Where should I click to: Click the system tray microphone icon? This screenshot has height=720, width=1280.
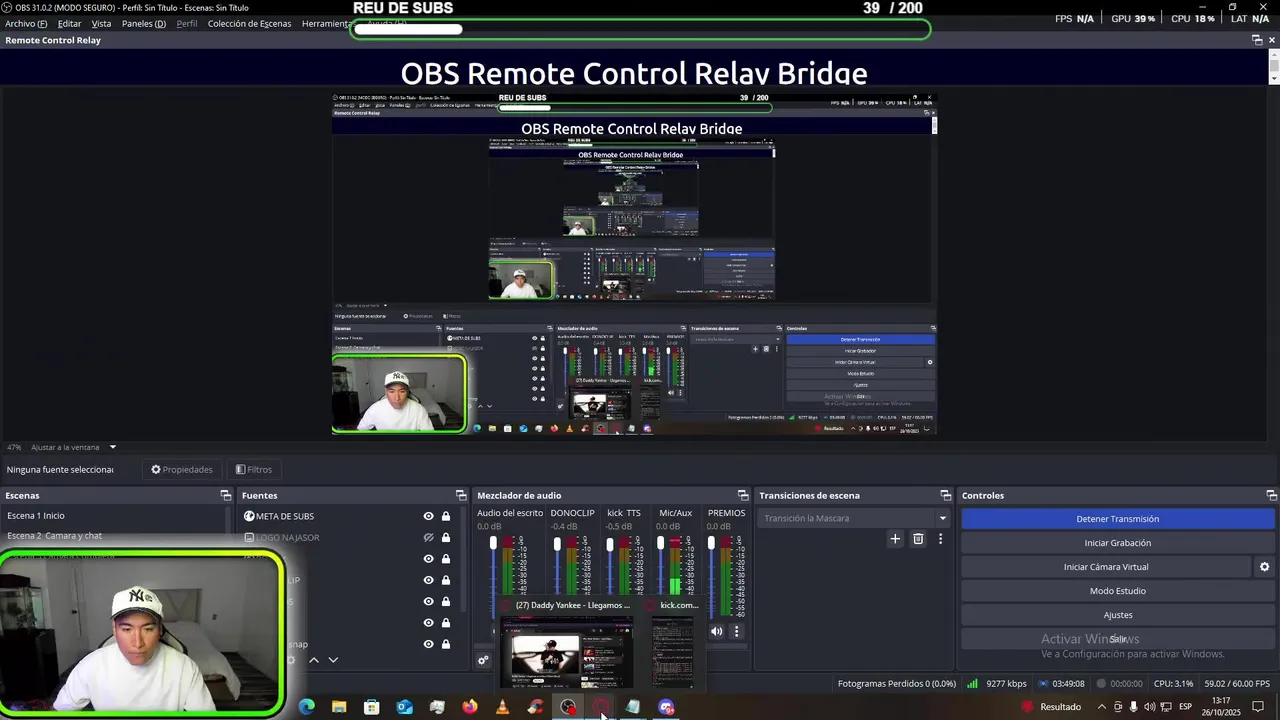click(x=1133, y=707)
